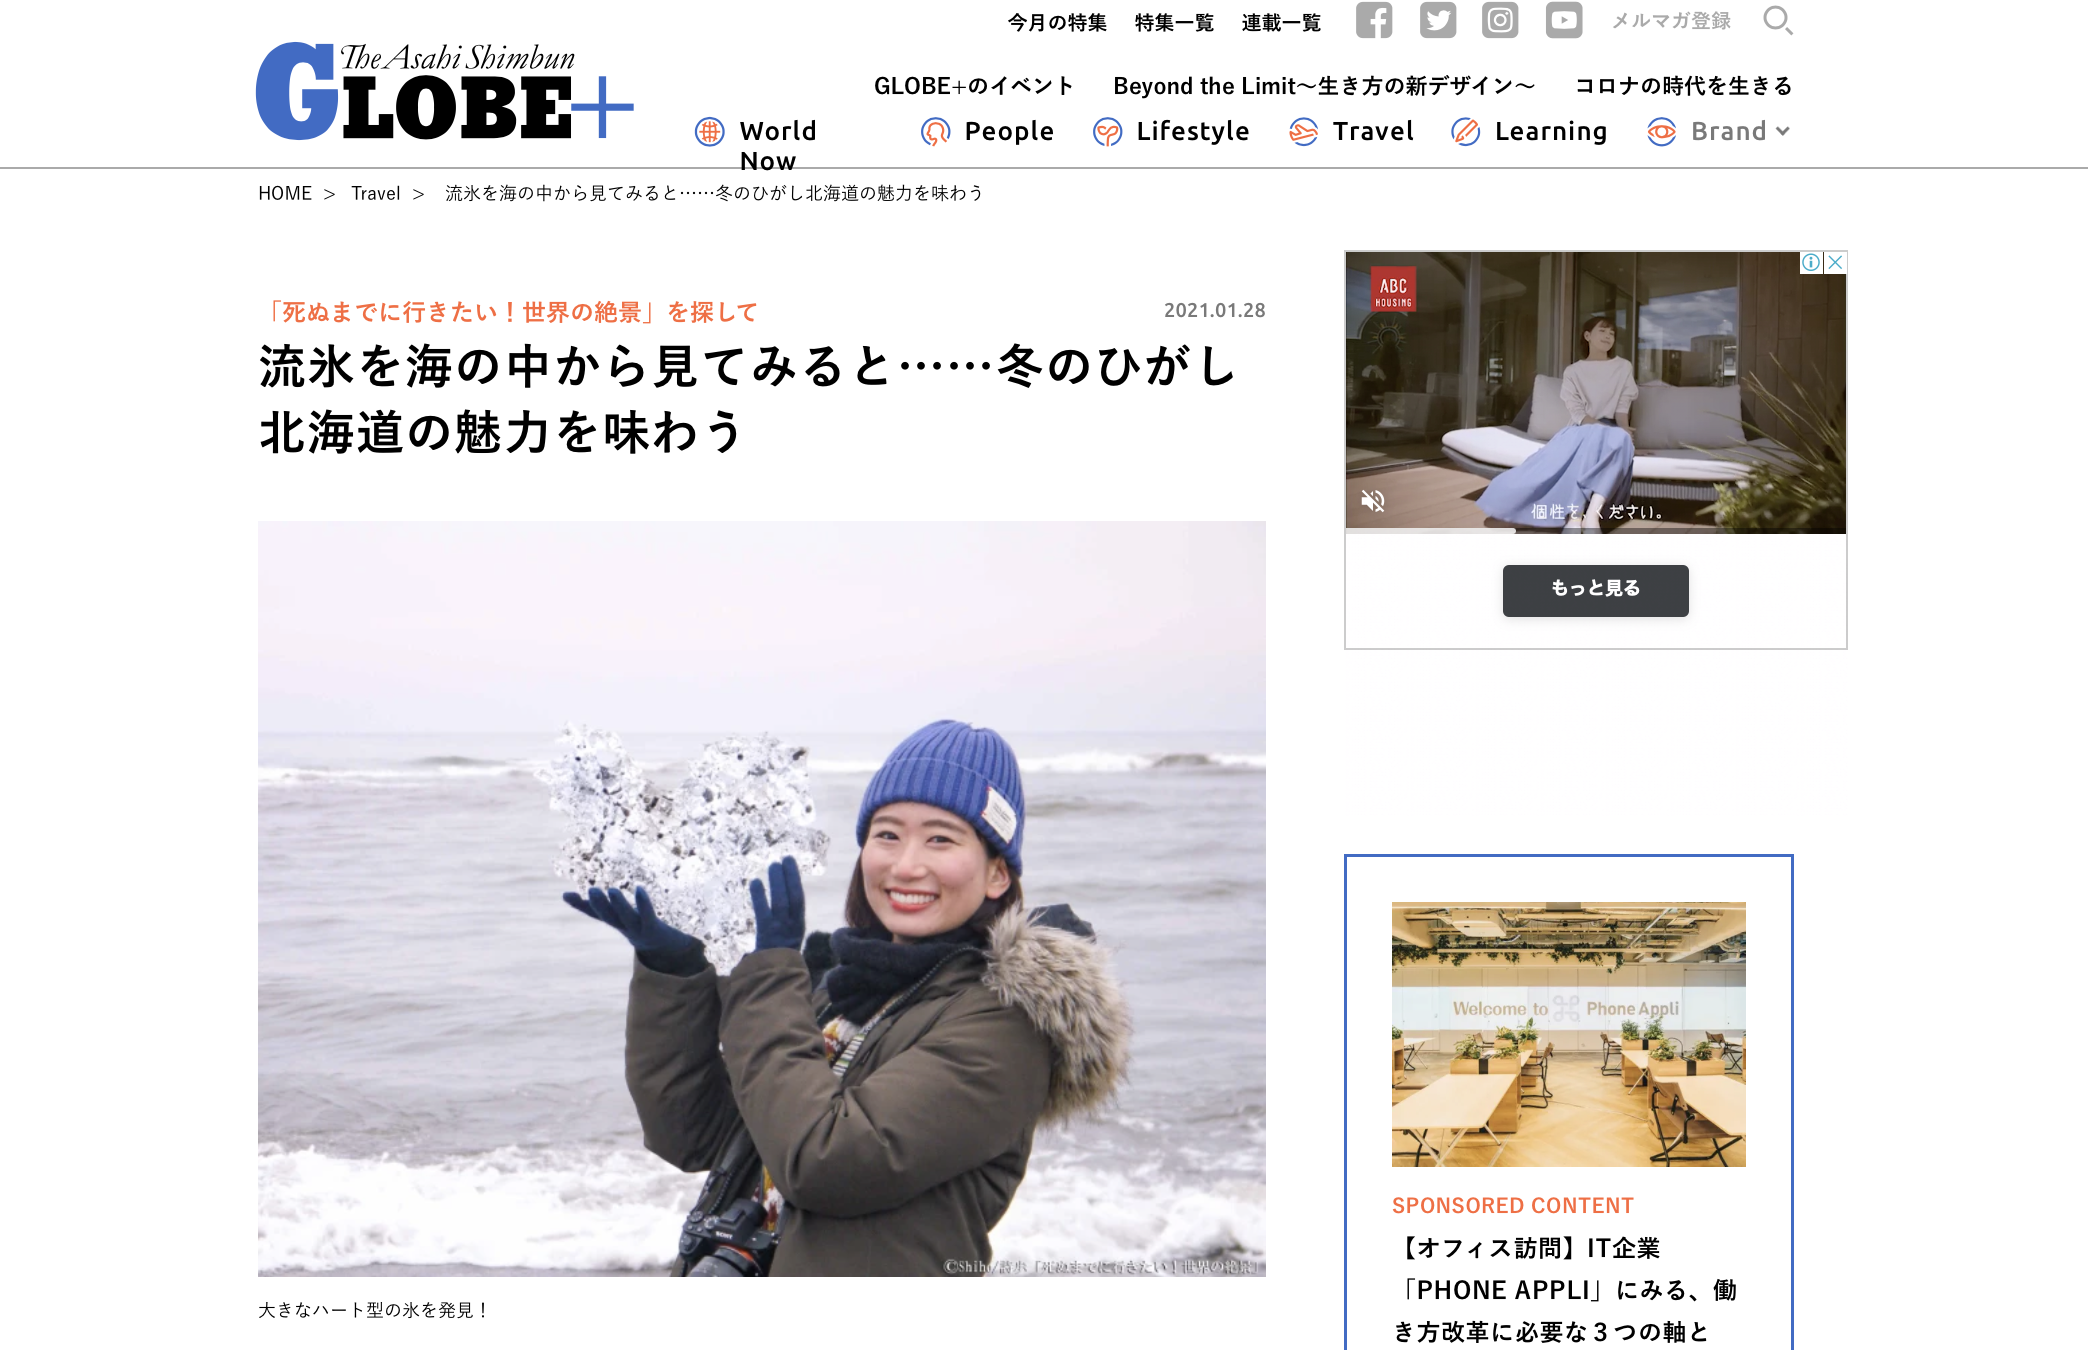Open the YouTube social icon
The width and height of the screenshot is (2088, 1350).
click(x=1564, y=21)
